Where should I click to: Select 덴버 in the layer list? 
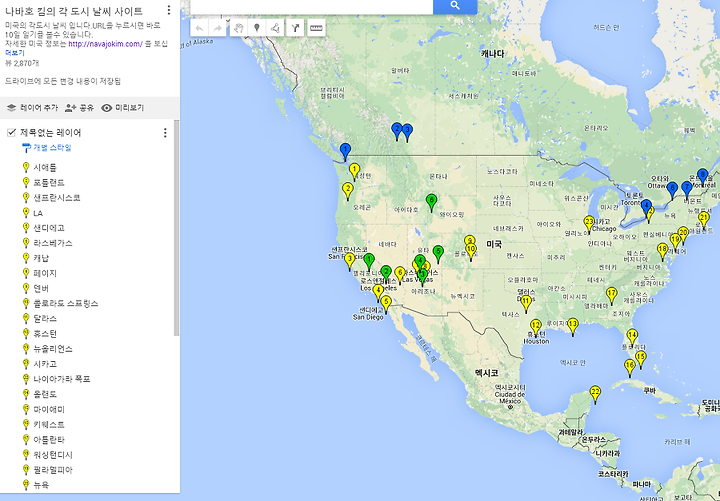[x=41, y=289]
